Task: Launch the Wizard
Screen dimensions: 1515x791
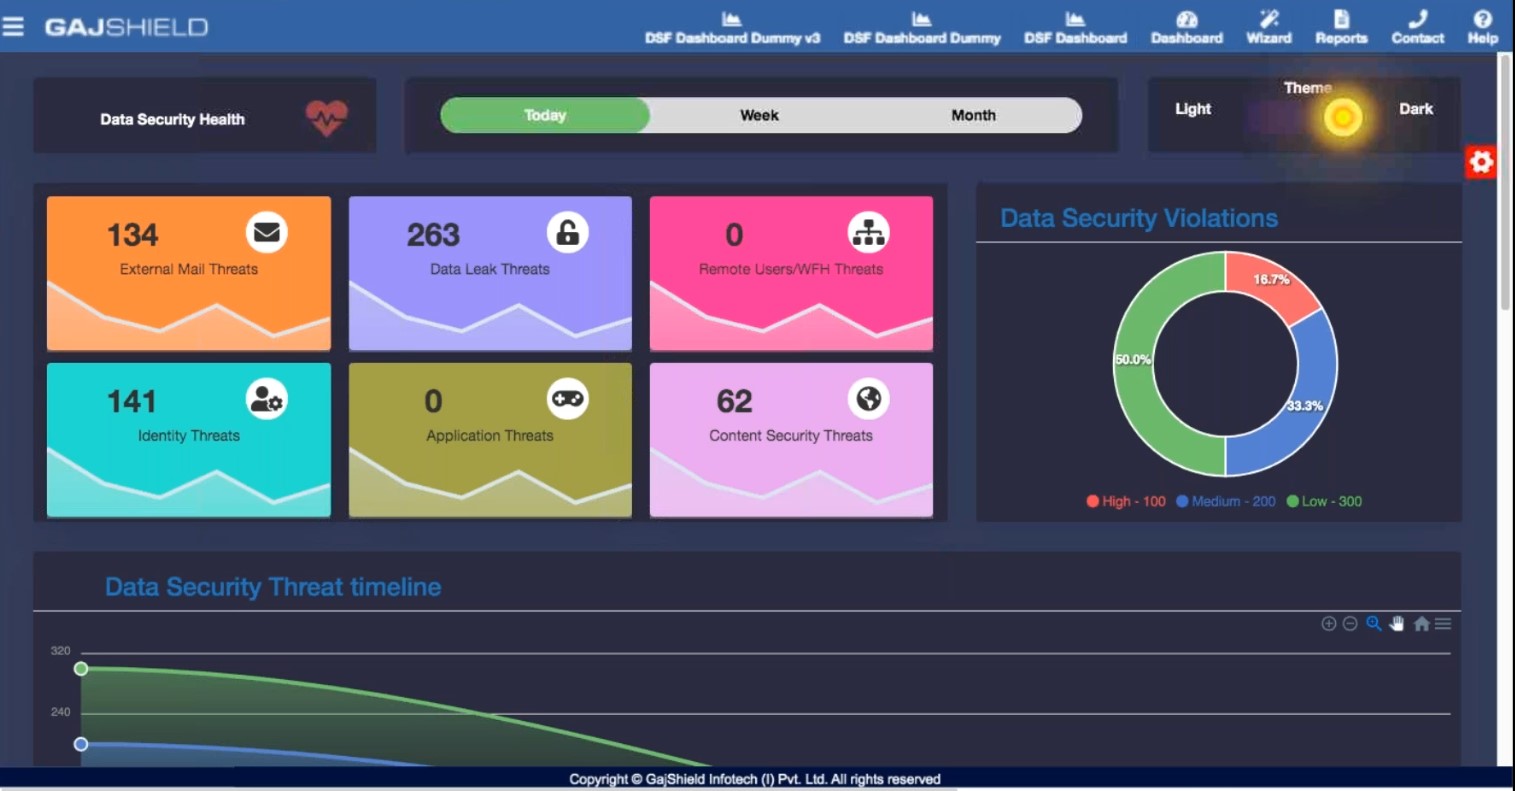Action: 1268,28
